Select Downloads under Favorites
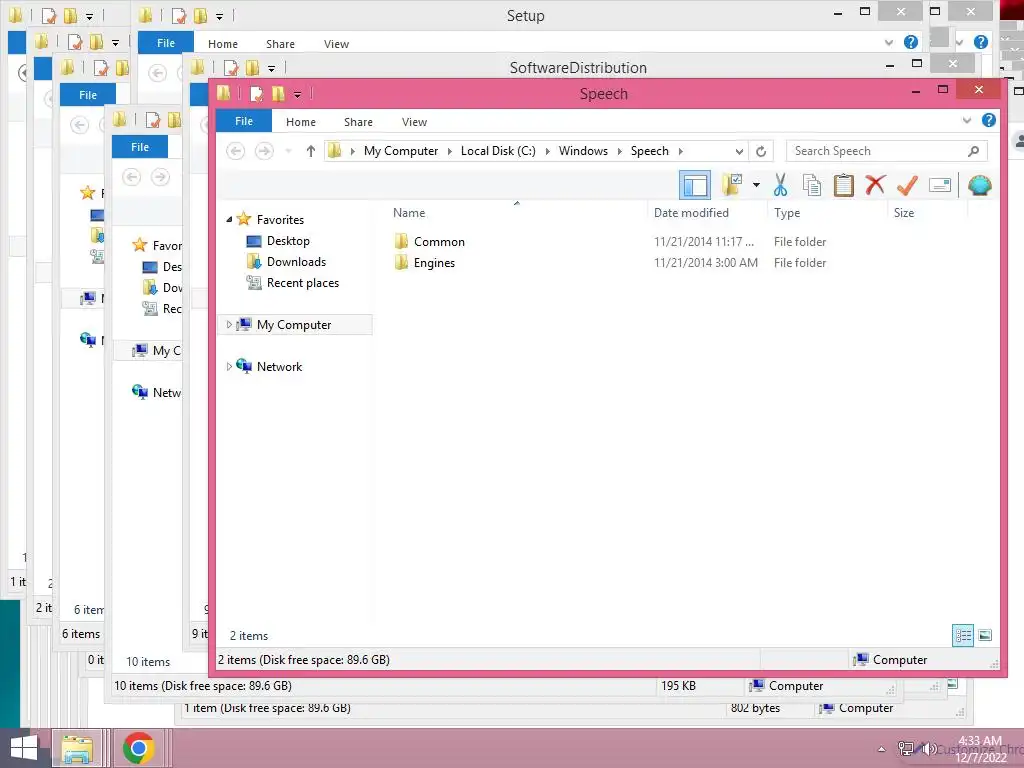Viewport: 1024px width, 768px height. pyautogui.click(x=296, y=262)
